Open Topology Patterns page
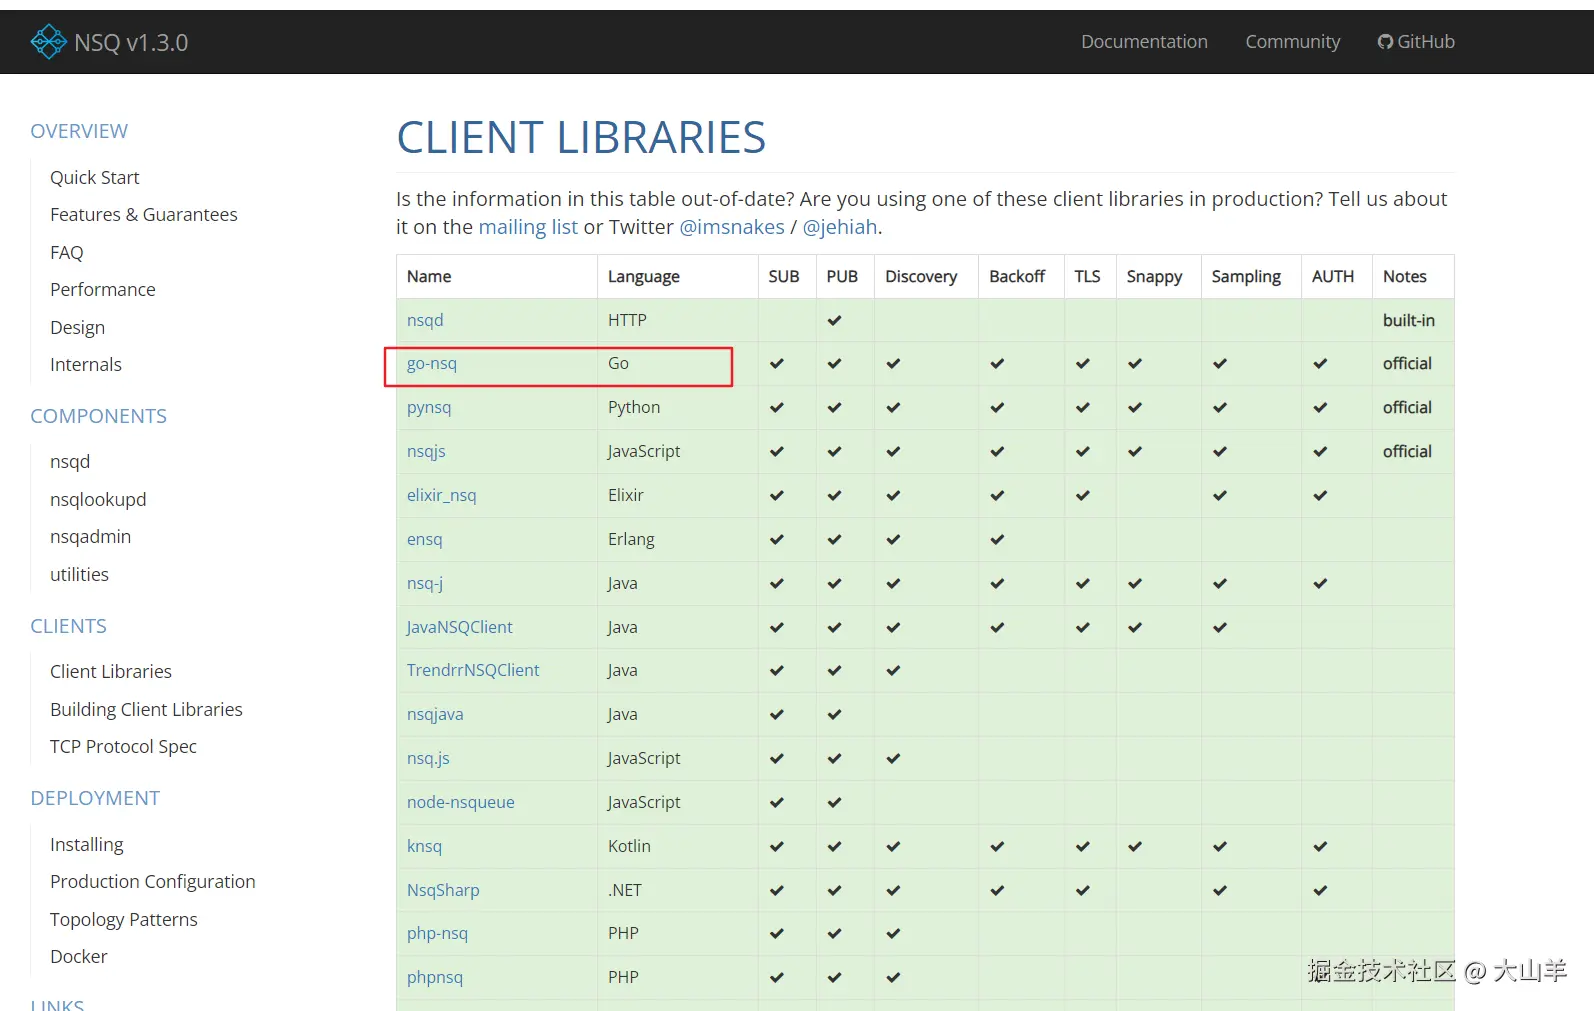This screenshot has height=1011, width=1594. (x=124, y=919)
